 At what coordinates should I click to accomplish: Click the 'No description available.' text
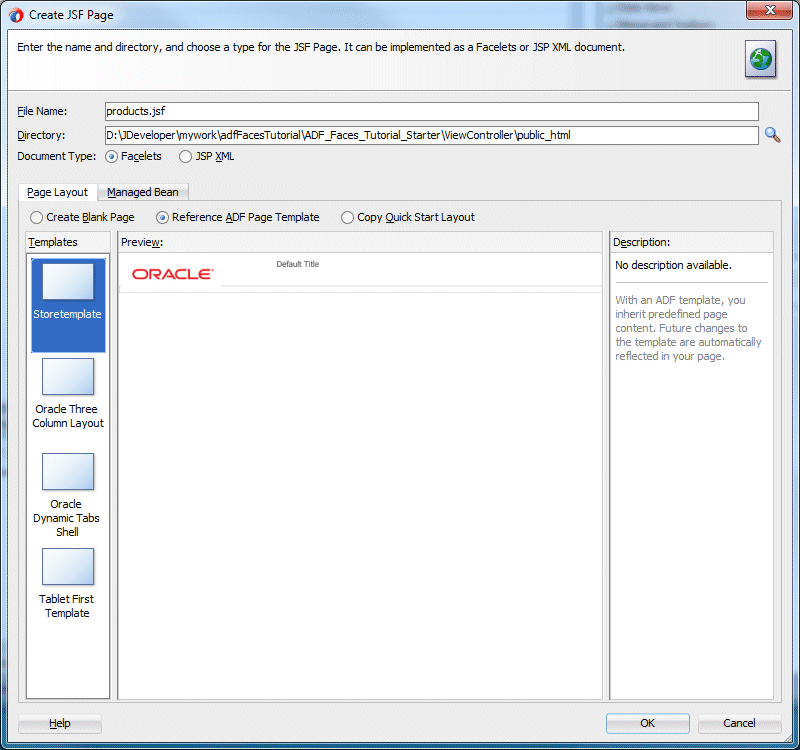click(x=673, y=265)
